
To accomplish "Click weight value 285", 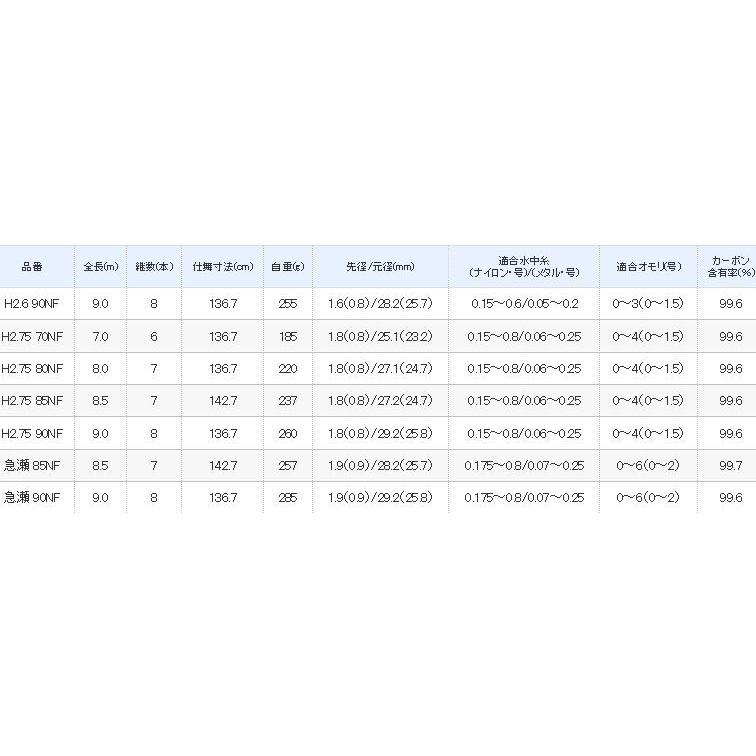I will tap(288, 498).
